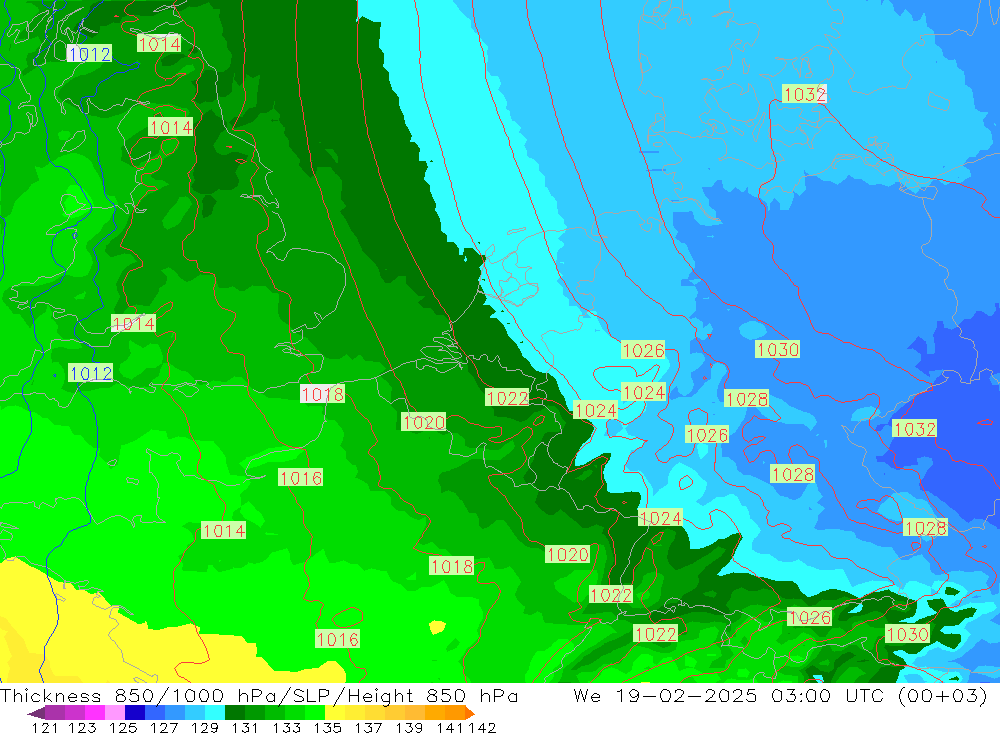Image resolution: width=1000 pixels, height=733 pixels.
Task: Click the 1018 label left of lower 1020
Action: pos(452,566)
